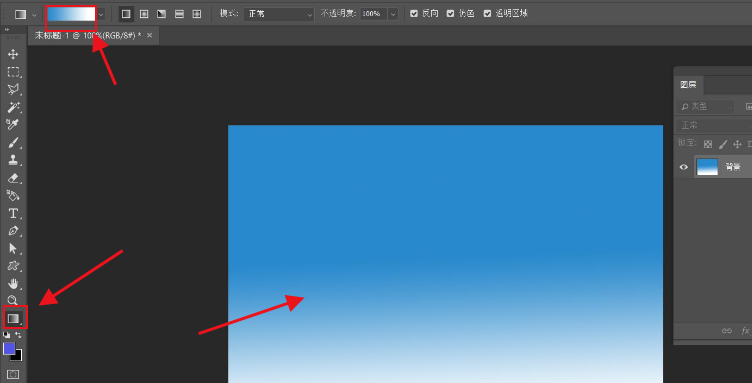Uncheck the 反向 reverse checkbox
Screen dimensions: 752x383
pos(414,14)
